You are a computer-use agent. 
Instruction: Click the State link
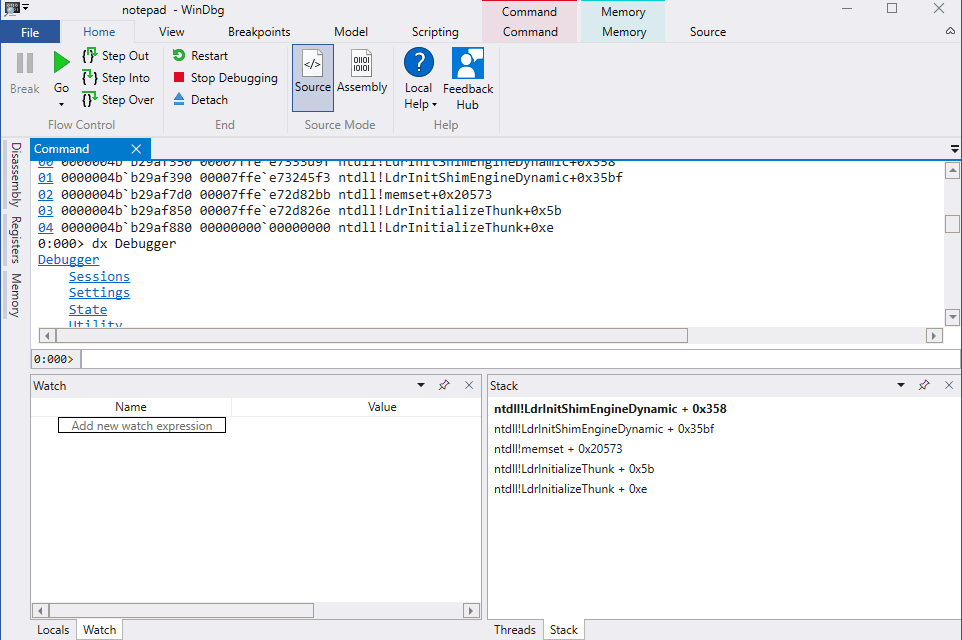tap(88, 309)
